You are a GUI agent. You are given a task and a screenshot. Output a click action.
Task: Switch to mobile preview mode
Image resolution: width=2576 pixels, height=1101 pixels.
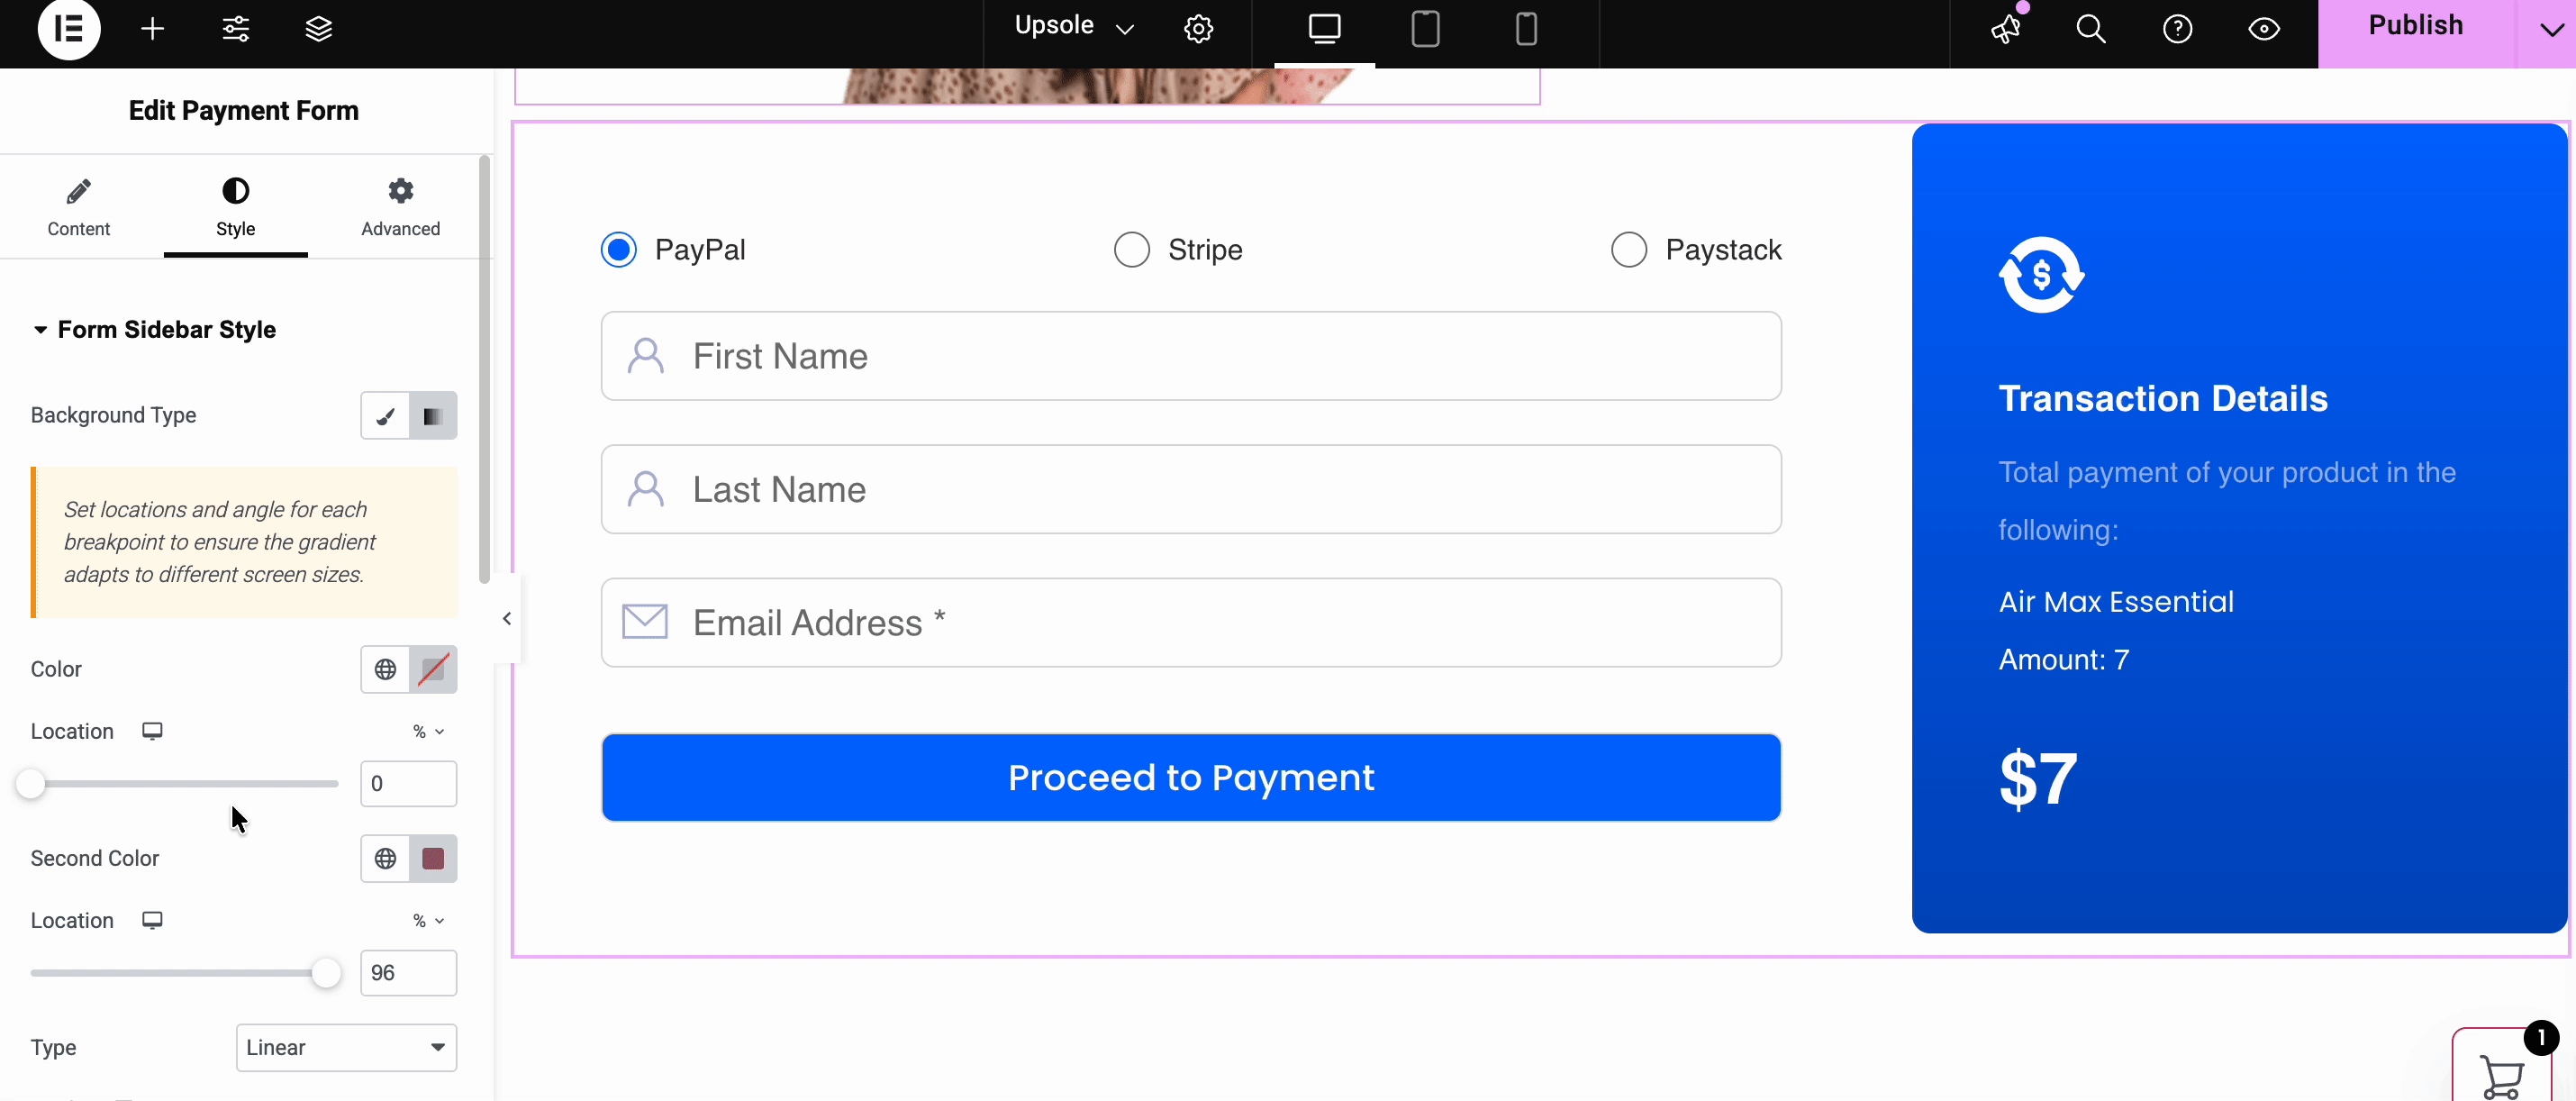click(1524, 29)
